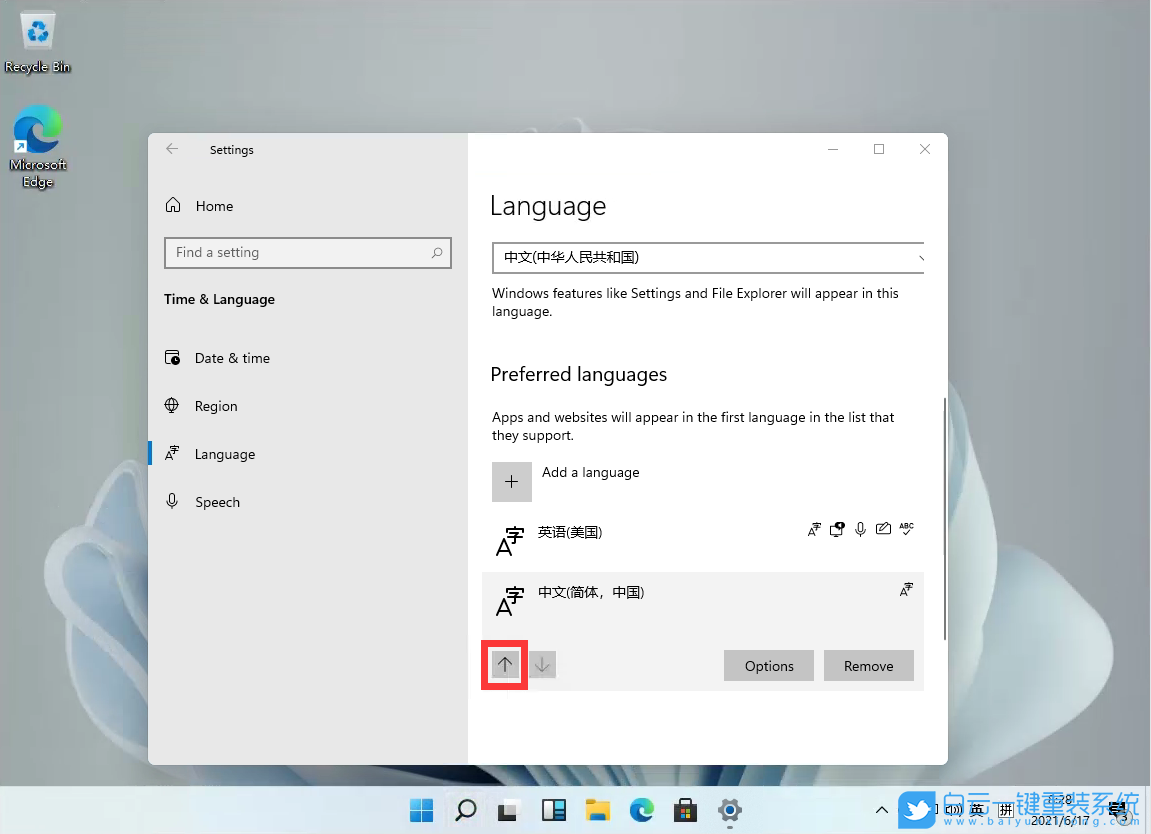
Task: Remove the 中文(简体, 中国) language
Action: point(868,665)
